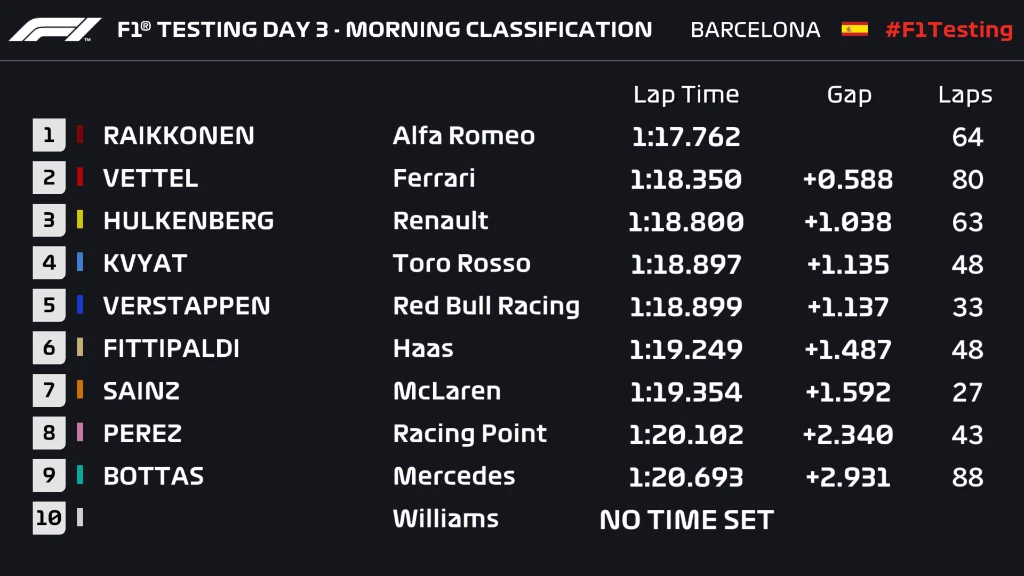Click the F1 logo in the header

(55, 30)
